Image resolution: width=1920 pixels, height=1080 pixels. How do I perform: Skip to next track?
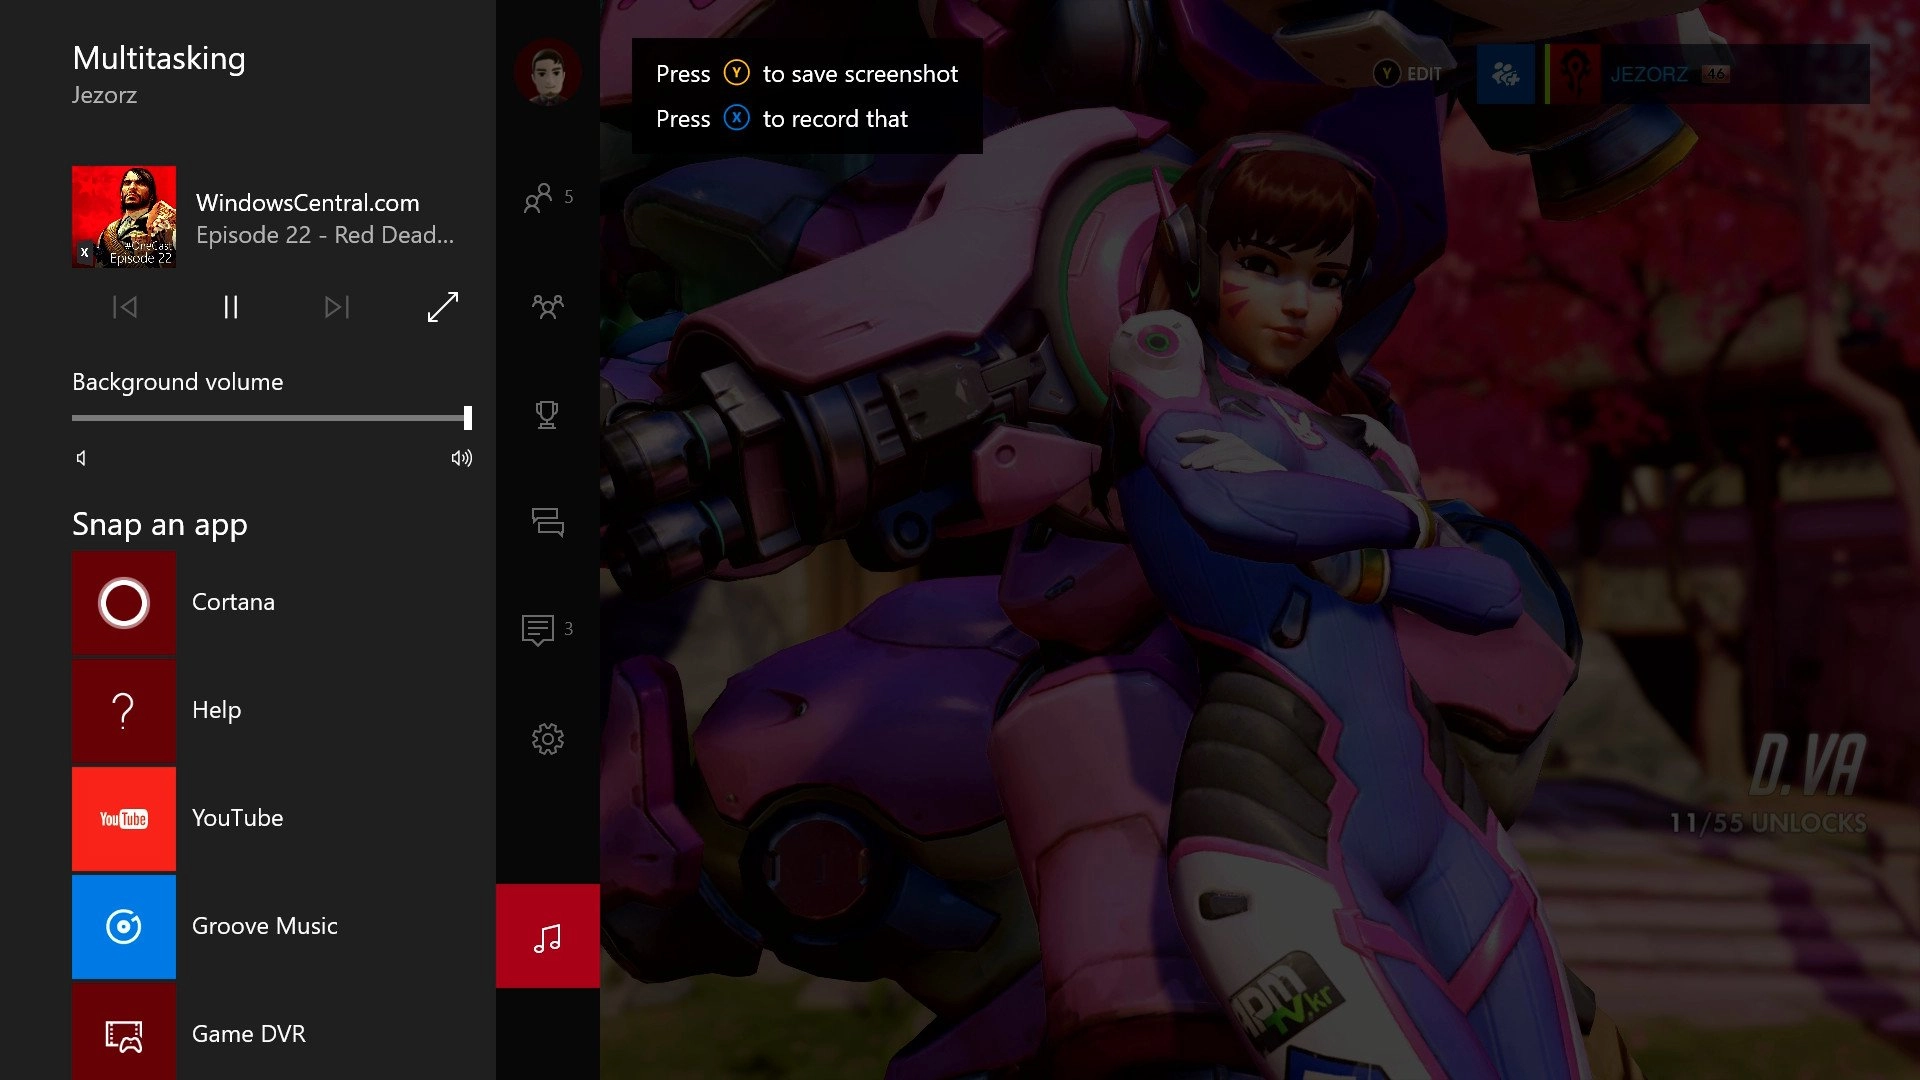click(x=337, y=307)
